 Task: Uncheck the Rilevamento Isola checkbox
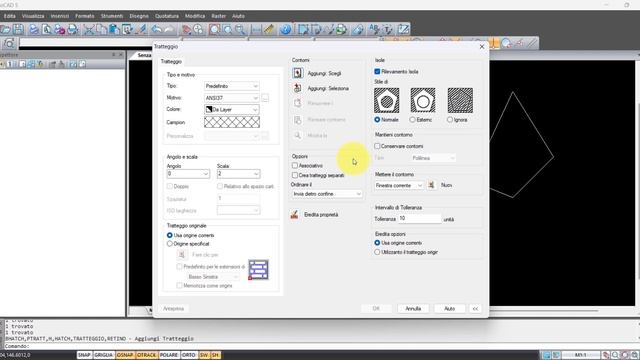(x=377, y=71)
